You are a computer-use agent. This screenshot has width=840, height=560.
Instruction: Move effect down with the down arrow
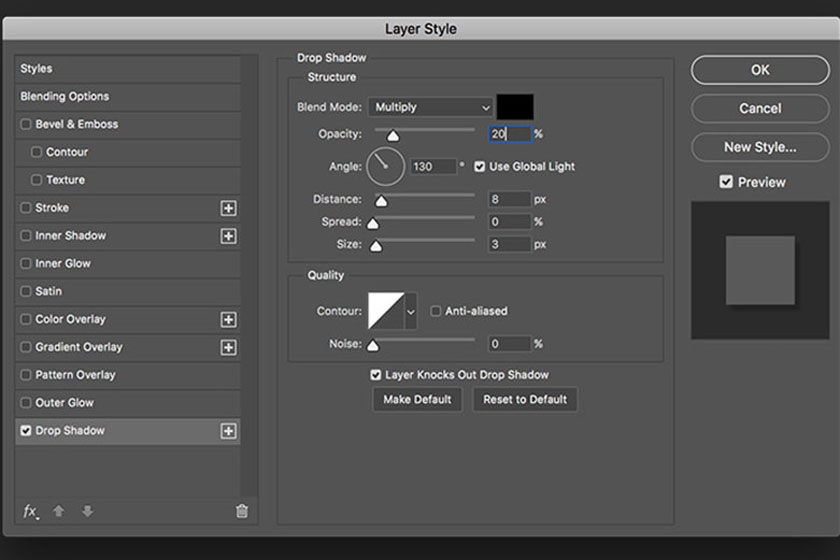pos(87,511)
